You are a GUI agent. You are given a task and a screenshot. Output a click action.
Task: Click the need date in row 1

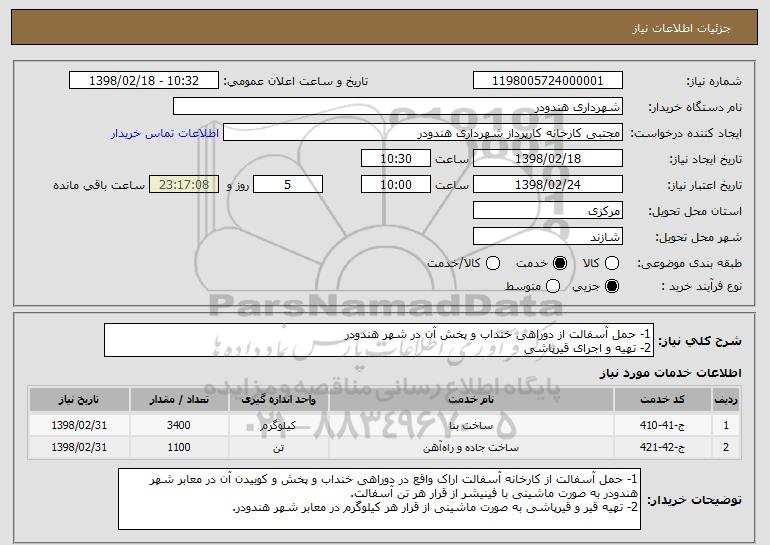click(79, 425)
